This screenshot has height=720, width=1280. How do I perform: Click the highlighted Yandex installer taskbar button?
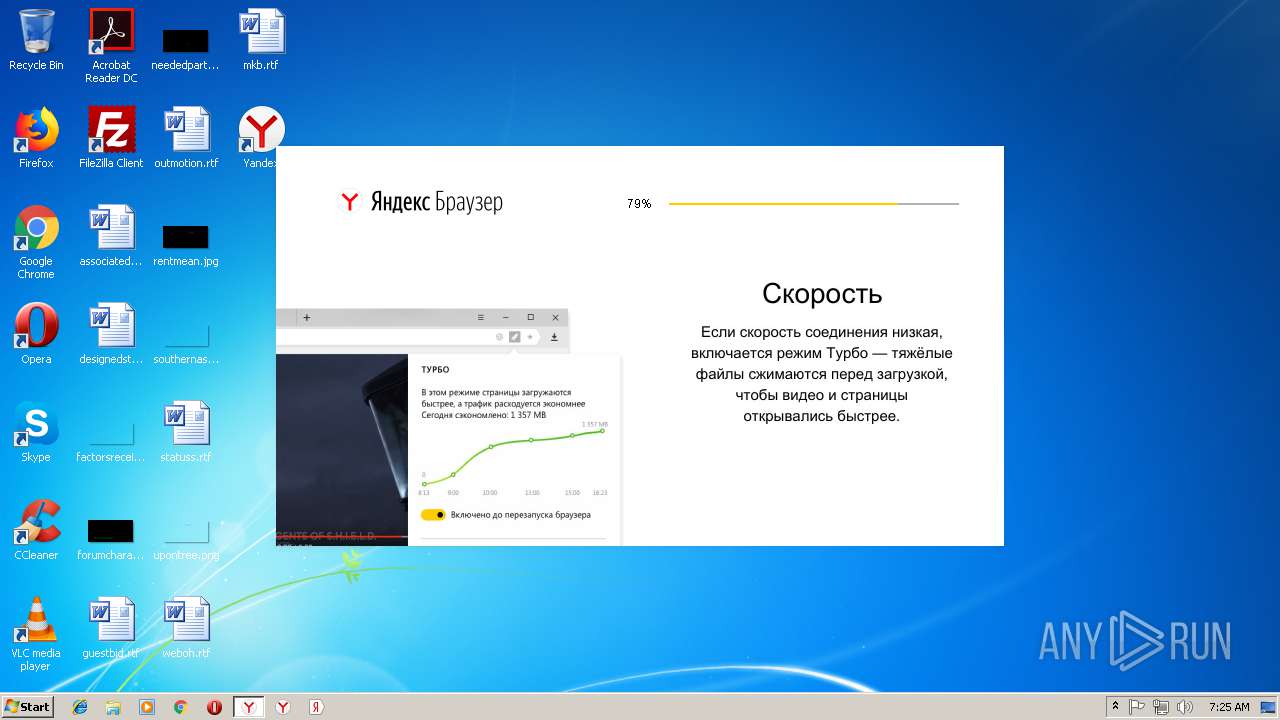pos(249,707)
